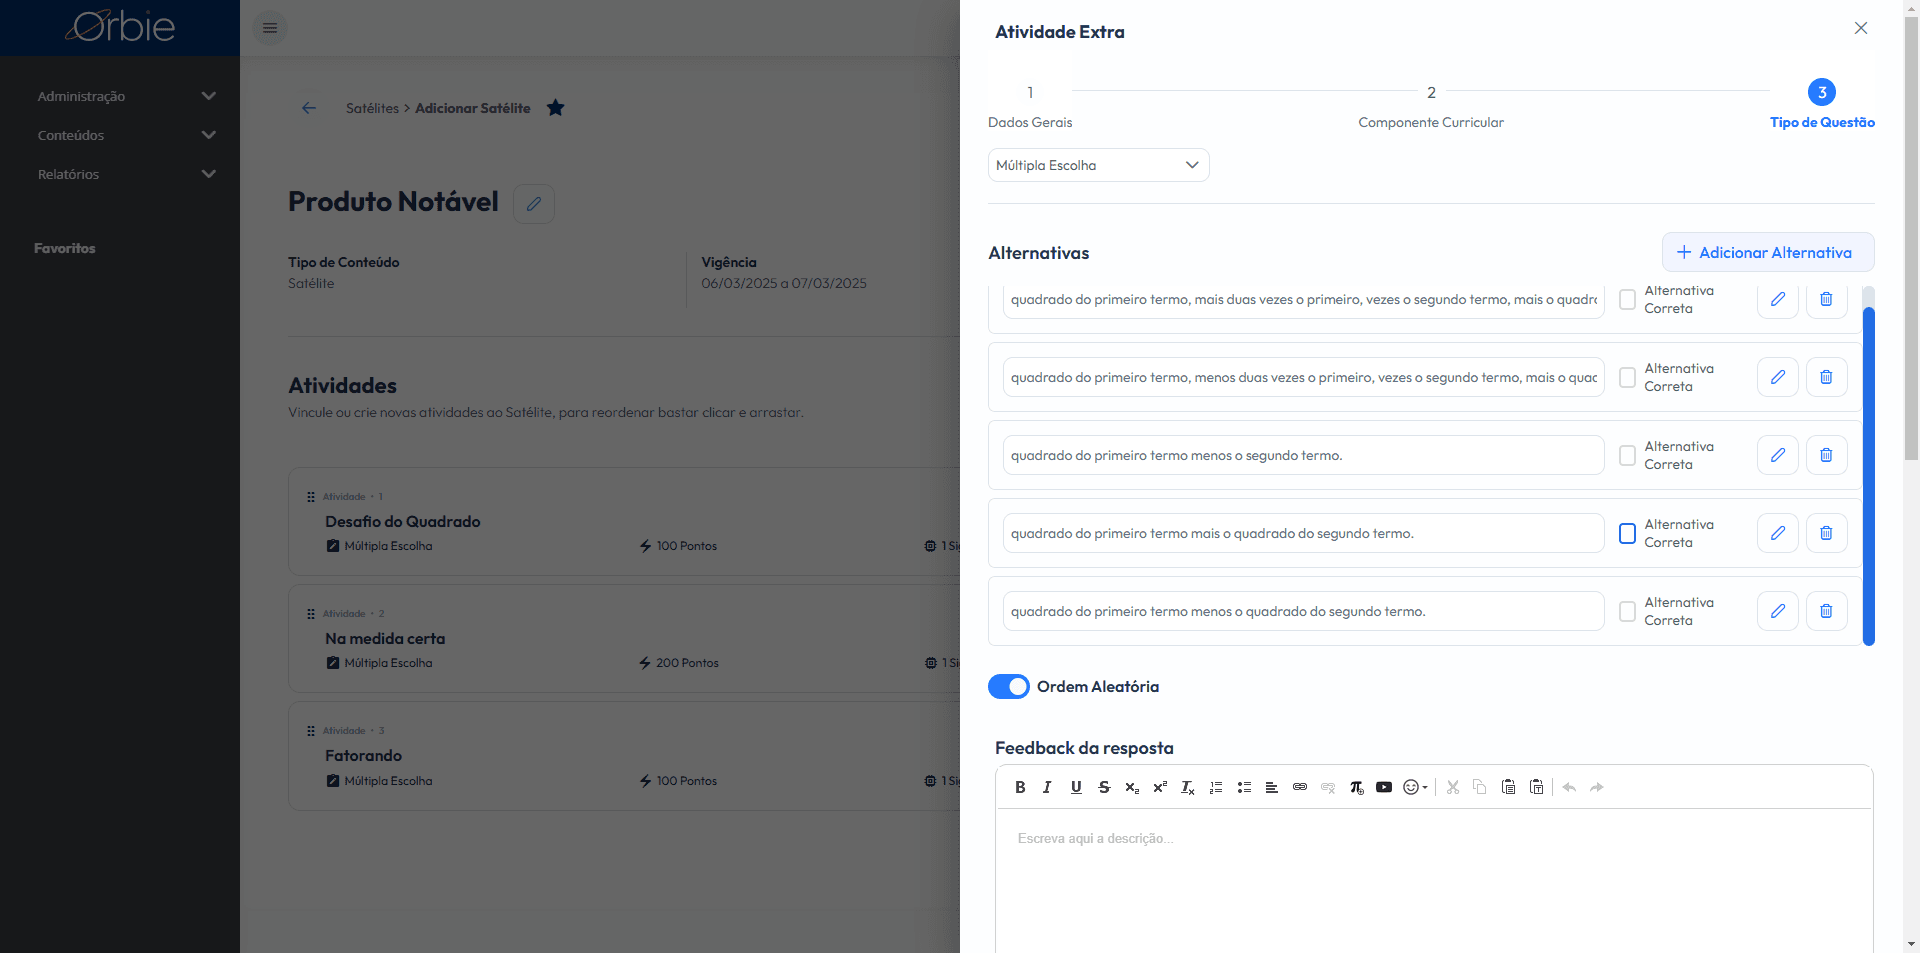The height and width of the screenshot is (953, 1920).
Task: Open the emoji picker in feedback toolbar
Action: (x=1415, y=787)
